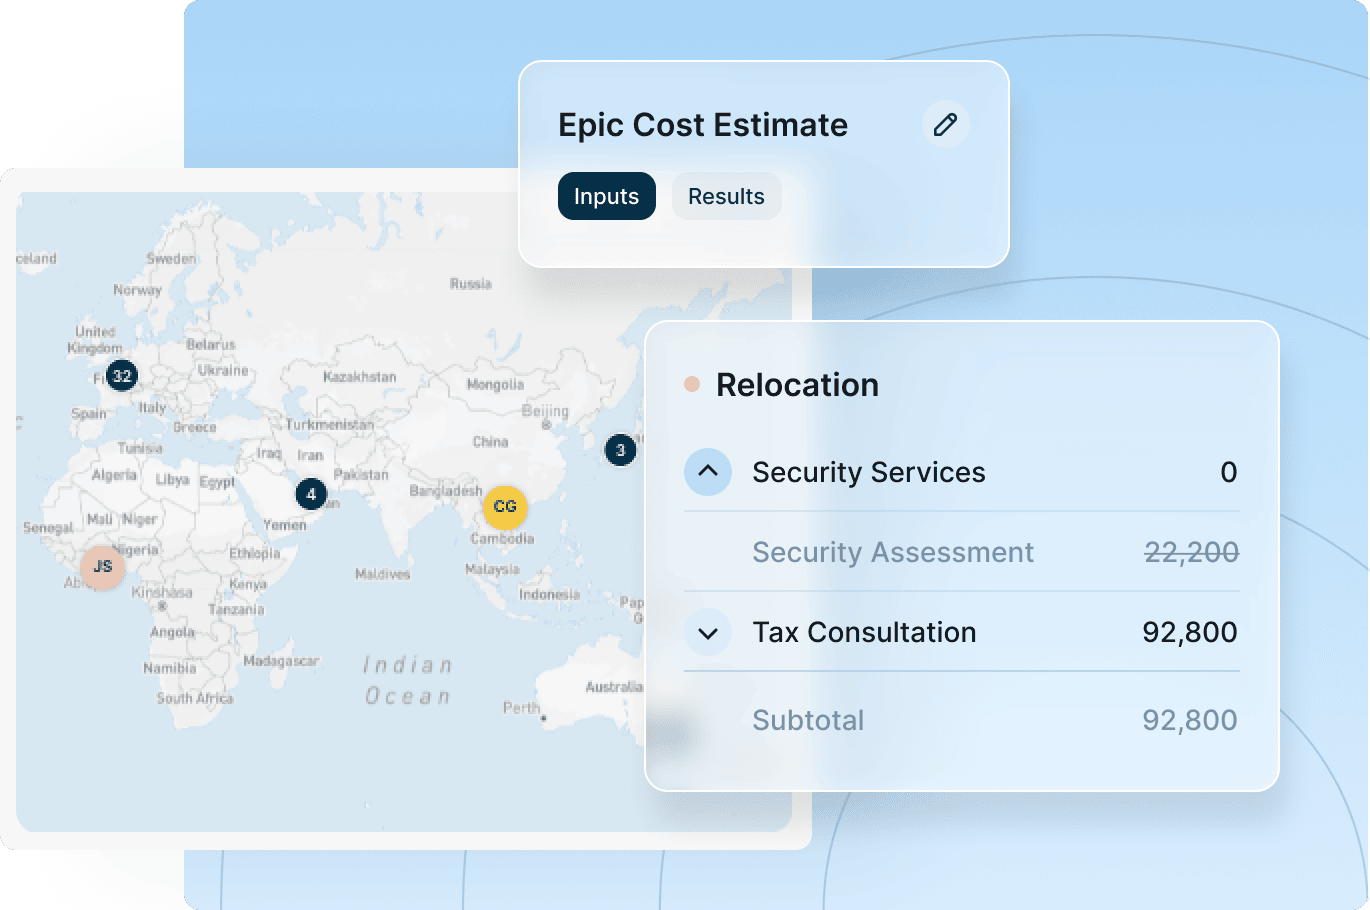Screen dimensions: 1370x910
Task: Expand the Tax Consultation chevron
Action: point(708,633)
